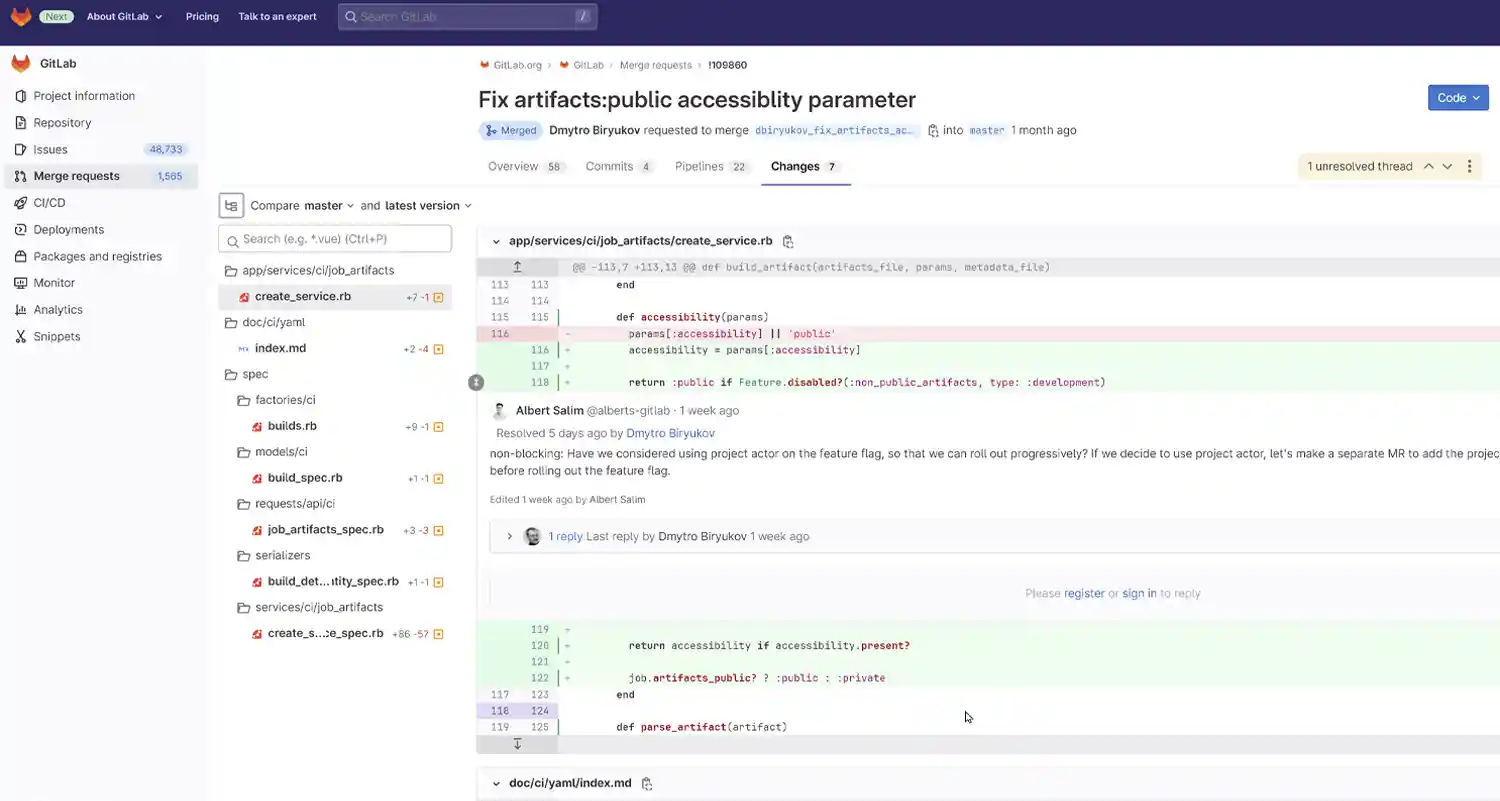
Task: Switch to the Changes tab
Action: pyautogui.click(x=805, y=167)
